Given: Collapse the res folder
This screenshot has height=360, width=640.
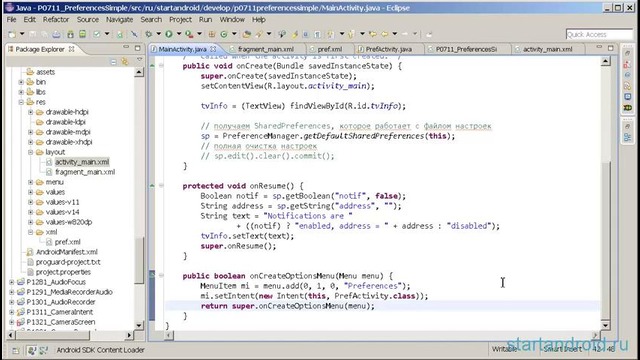Looking at the screenshot, I should click(21, 102).
